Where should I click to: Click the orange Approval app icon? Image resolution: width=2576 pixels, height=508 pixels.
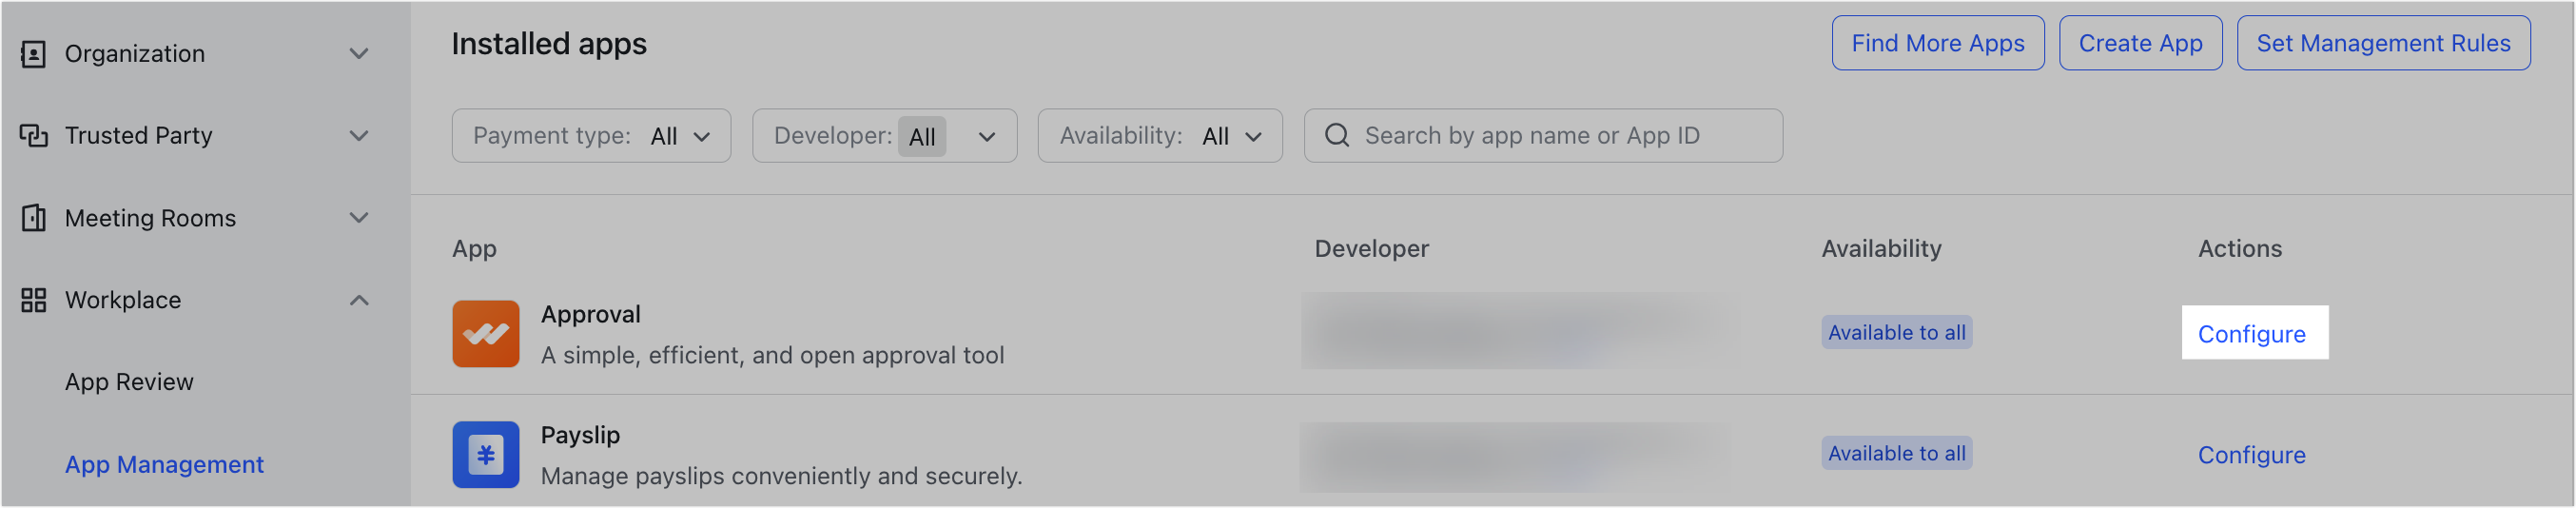tap(485, 334)
